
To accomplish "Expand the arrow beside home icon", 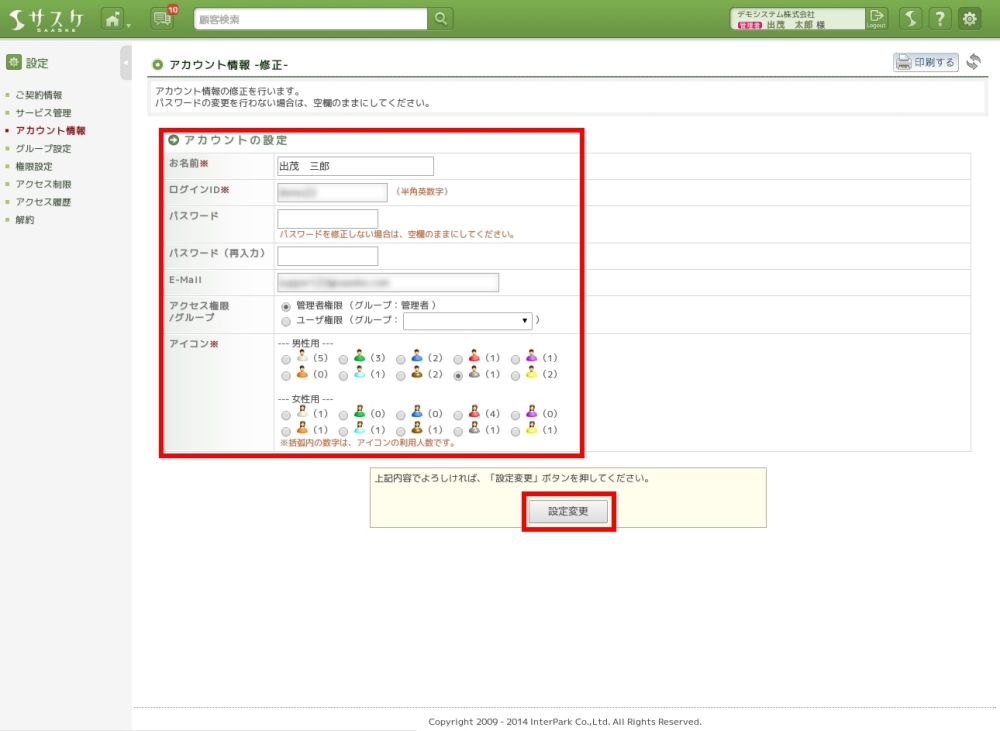I will [x=129, y=26].
